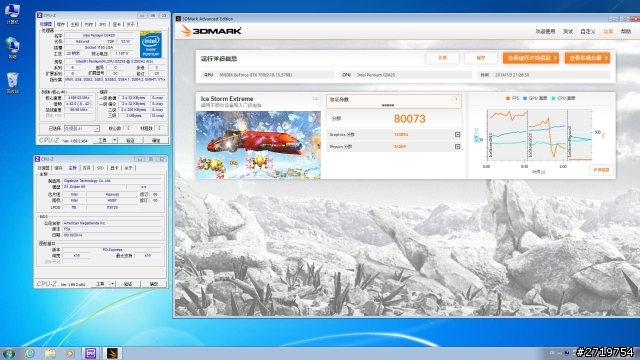Launch Internet Explorer from the taskbar

tap(30, 353)
